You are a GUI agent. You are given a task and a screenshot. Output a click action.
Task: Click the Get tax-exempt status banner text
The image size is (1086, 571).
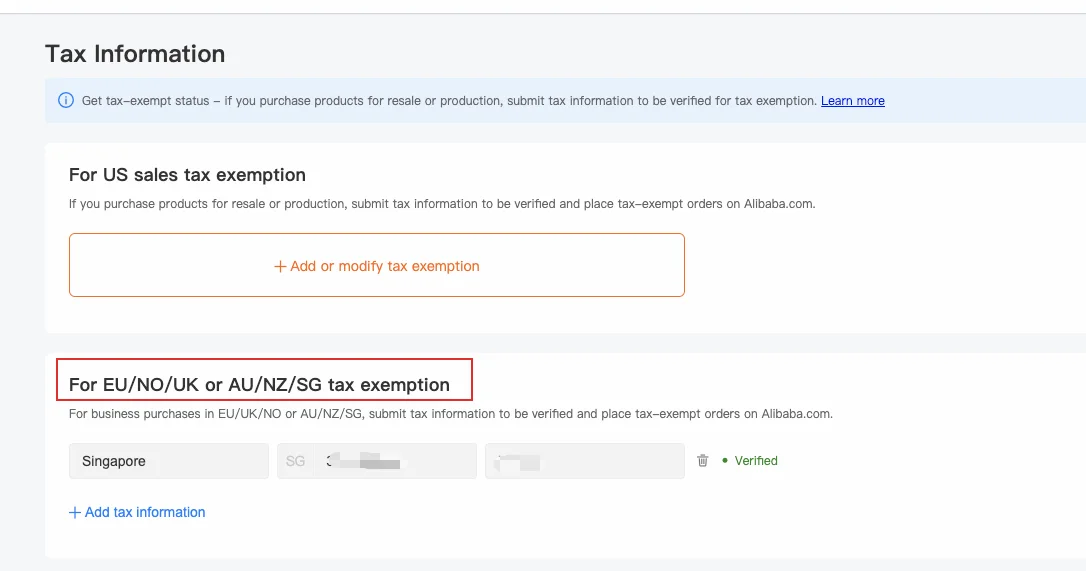[450, 101]
